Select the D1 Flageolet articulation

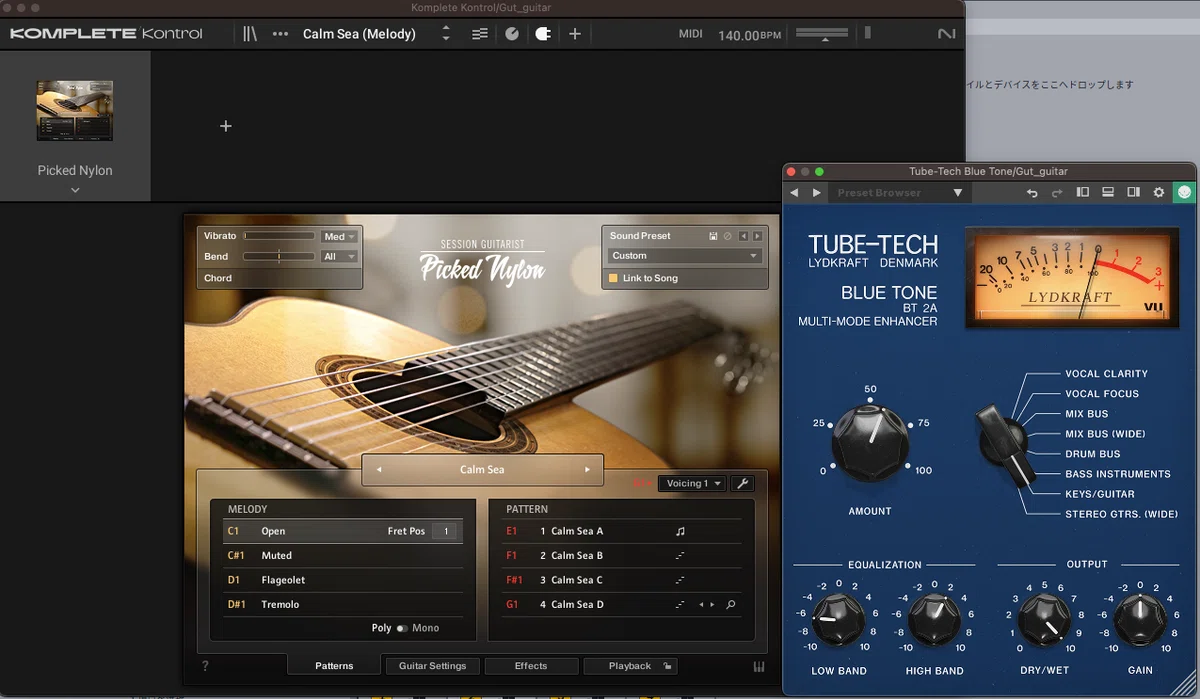(342, 580)
